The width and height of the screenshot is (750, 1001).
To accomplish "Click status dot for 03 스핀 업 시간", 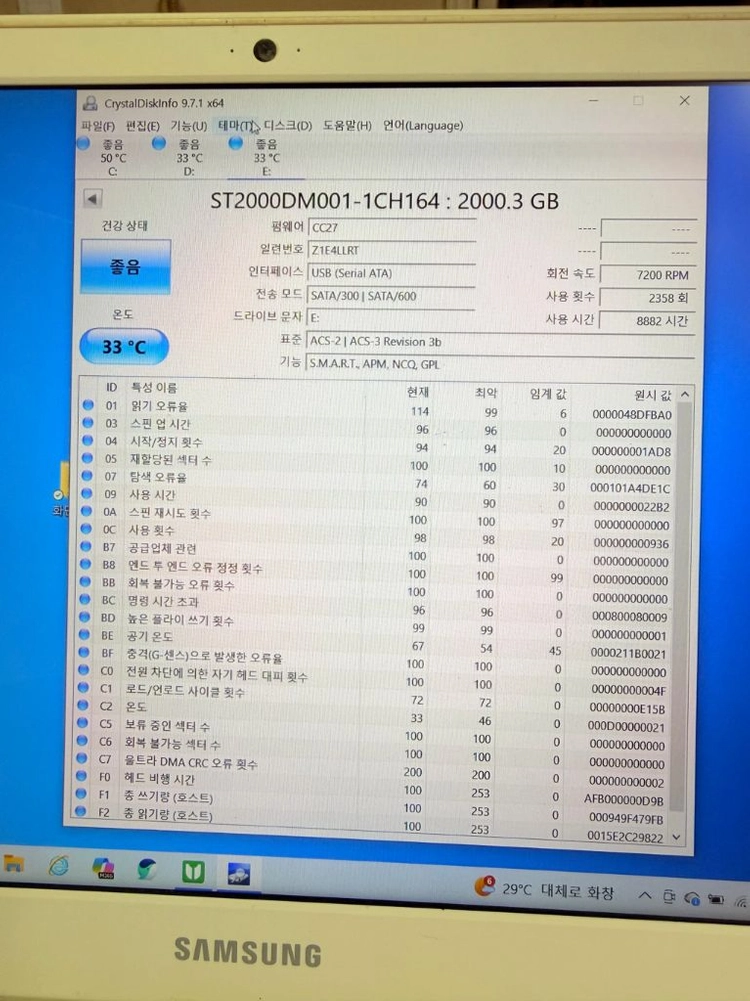I will click(x=88, y=423).
